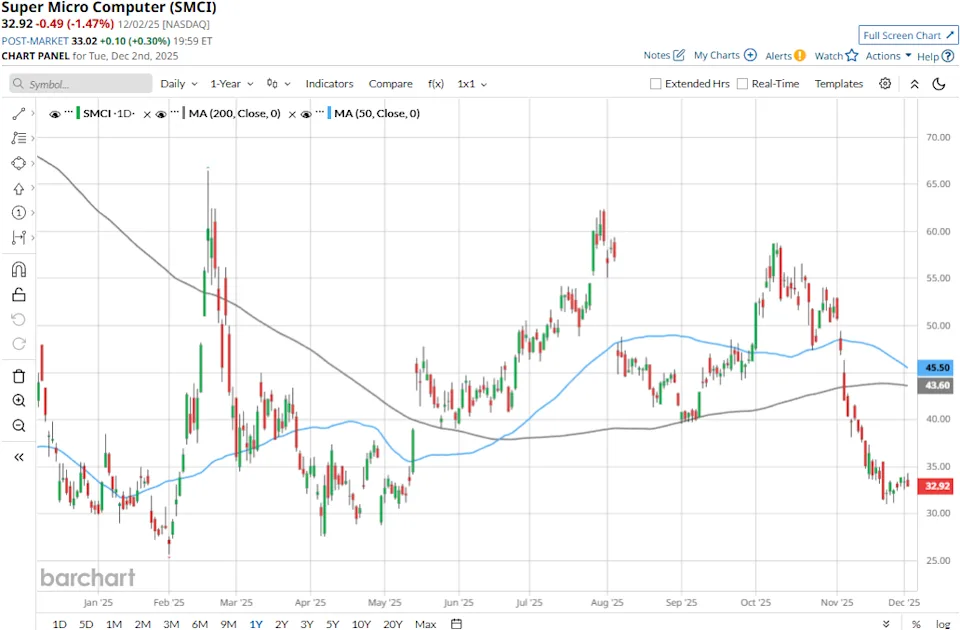Screen dimensions: 960x630
Task: Open the arrow annotation tool
Action: [x=18, y=188]
